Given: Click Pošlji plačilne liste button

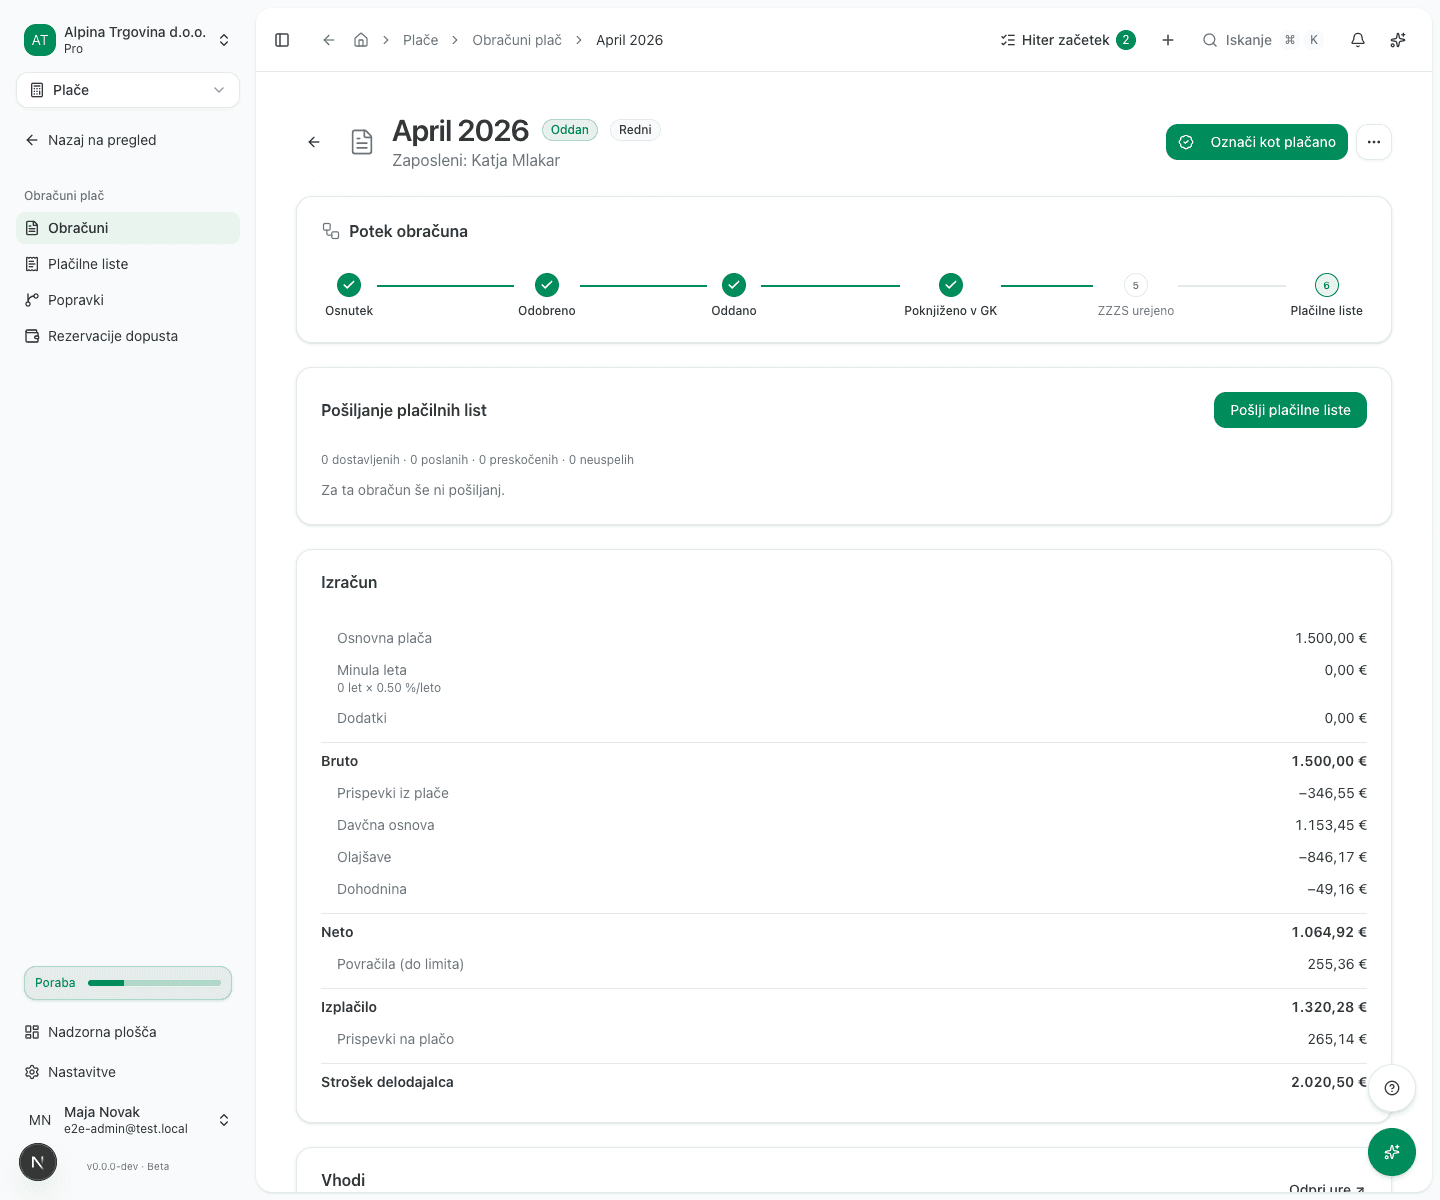Looking at the screenshot, I should (x=1290, y=410).
